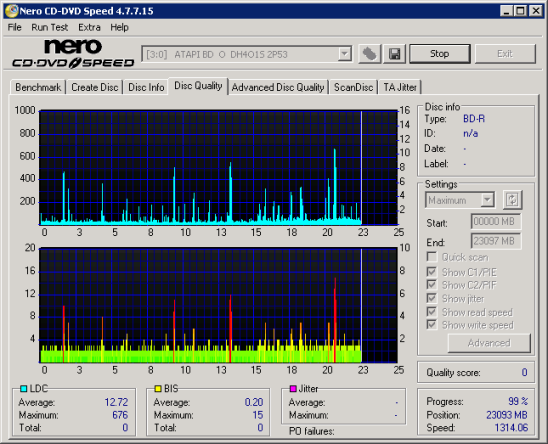
Task: Click the drive options wrench icon
Action: click(x=369, y=54)
